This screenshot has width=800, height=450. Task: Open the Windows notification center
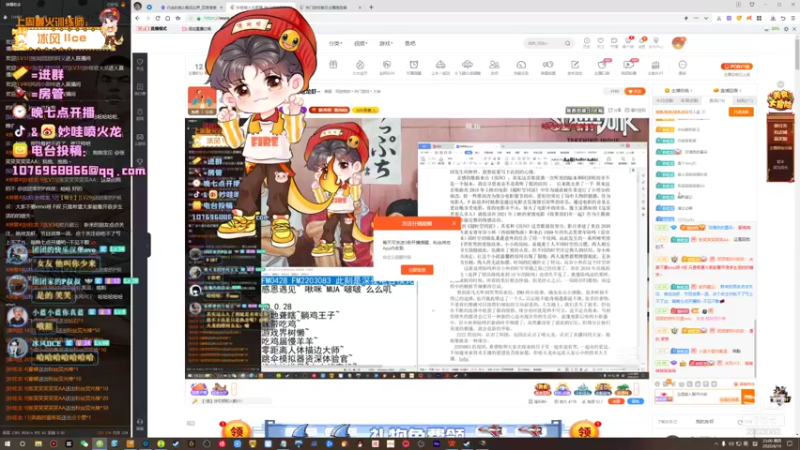(790, 444)
